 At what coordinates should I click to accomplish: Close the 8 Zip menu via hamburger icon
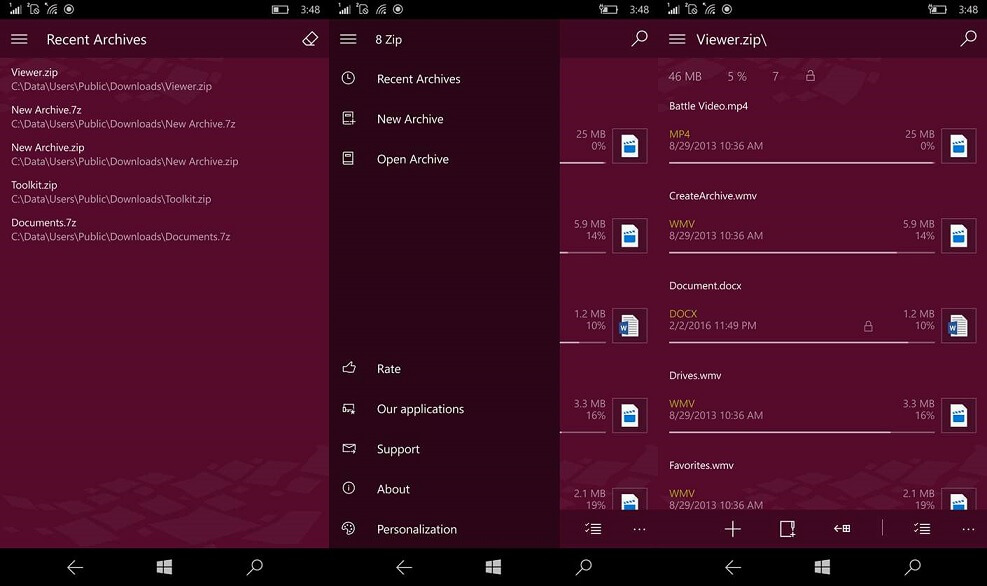[x=348, y=39]
